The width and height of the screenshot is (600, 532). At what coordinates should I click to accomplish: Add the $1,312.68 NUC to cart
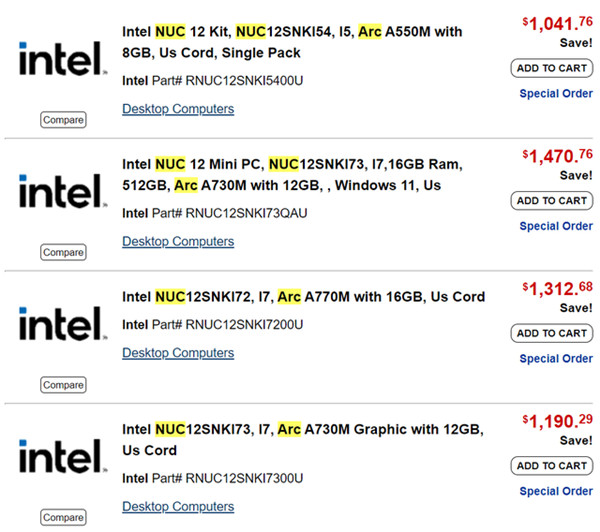551,333
